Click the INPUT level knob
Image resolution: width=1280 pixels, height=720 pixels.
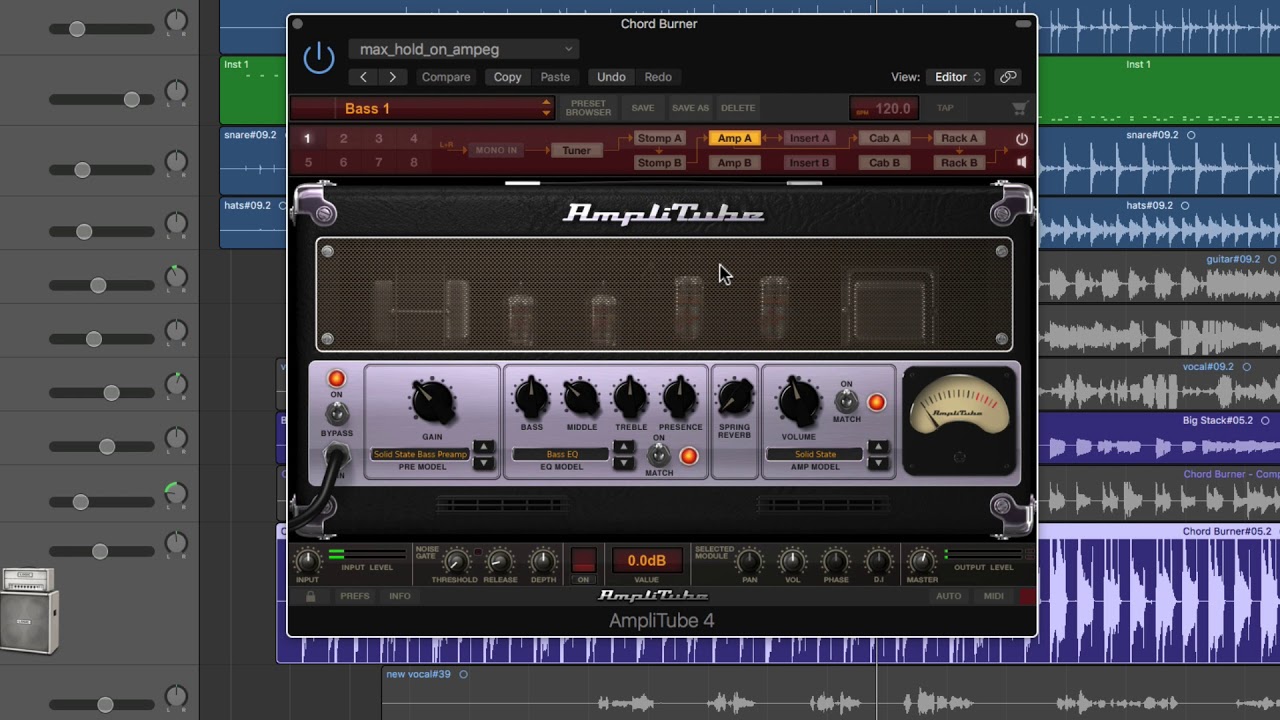pyautogui.click(x=308, y=561)
